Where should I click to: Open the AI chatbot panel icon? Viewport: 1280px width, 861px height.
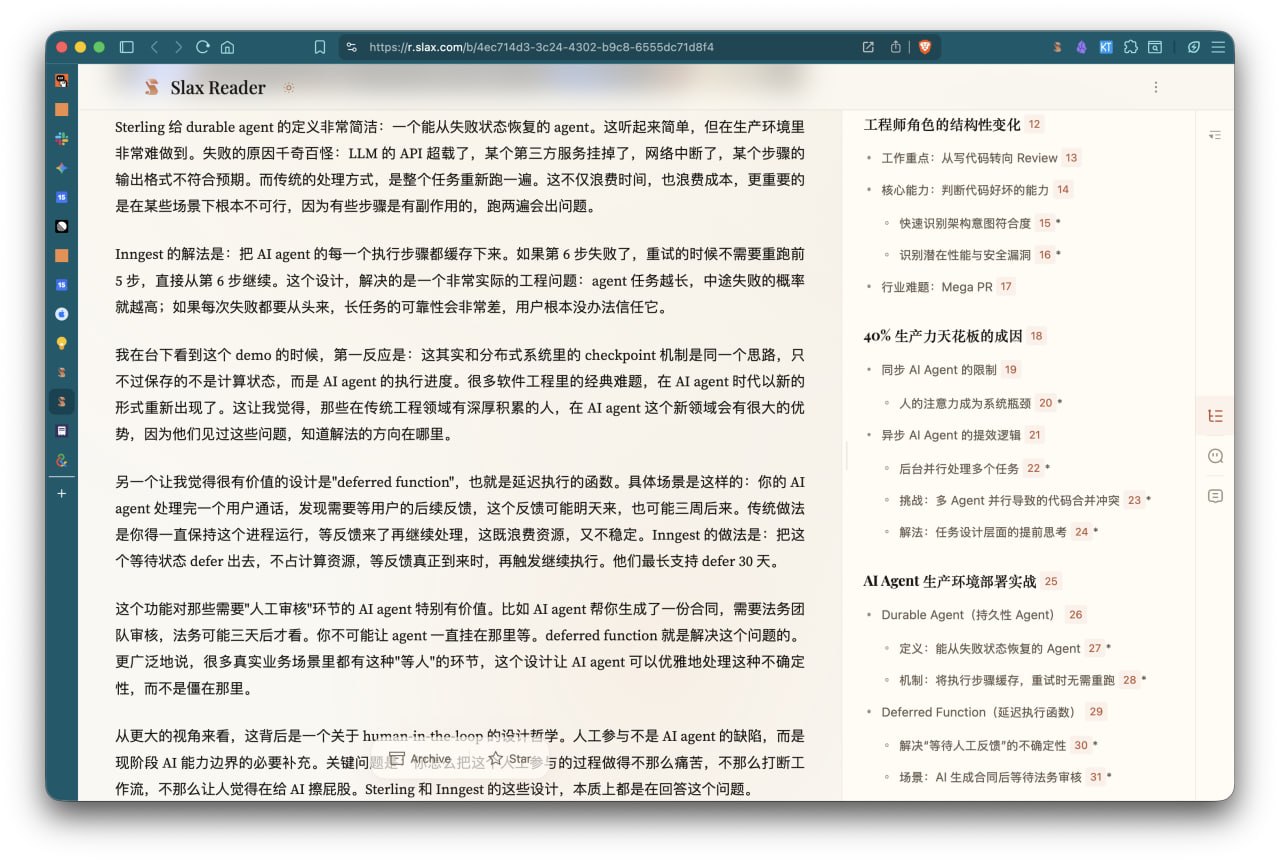[x=1215, y=456]
